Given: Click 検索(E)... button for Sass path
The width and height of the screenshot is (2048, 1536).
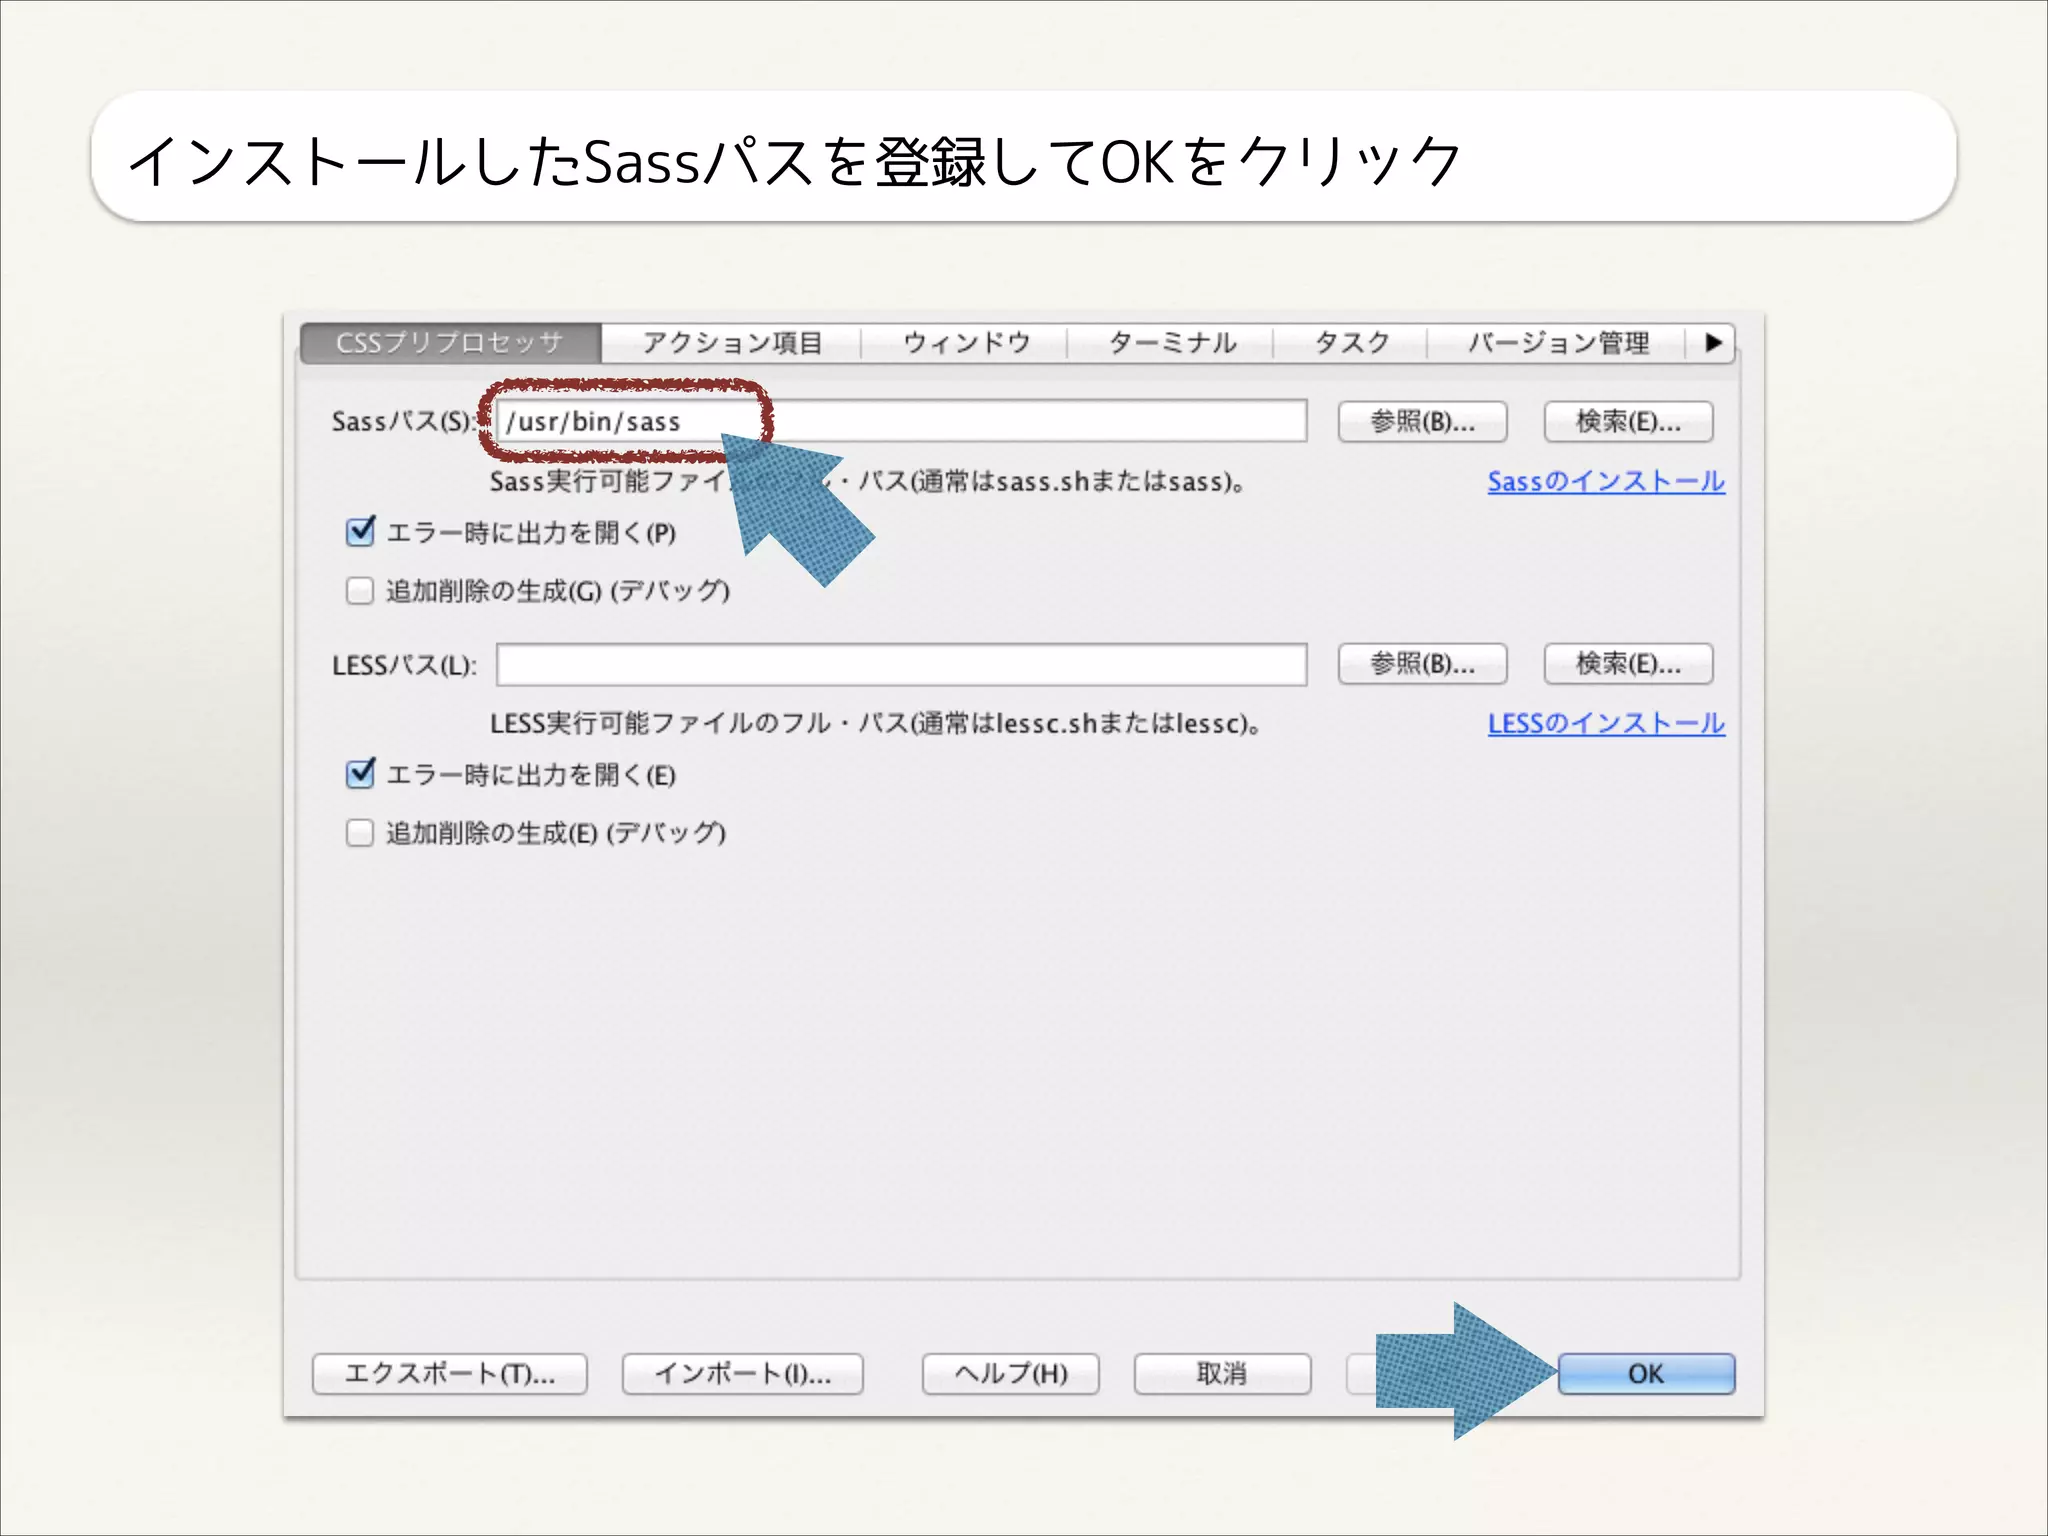Looking at the screenshot, I should [x=1628, y=422].
